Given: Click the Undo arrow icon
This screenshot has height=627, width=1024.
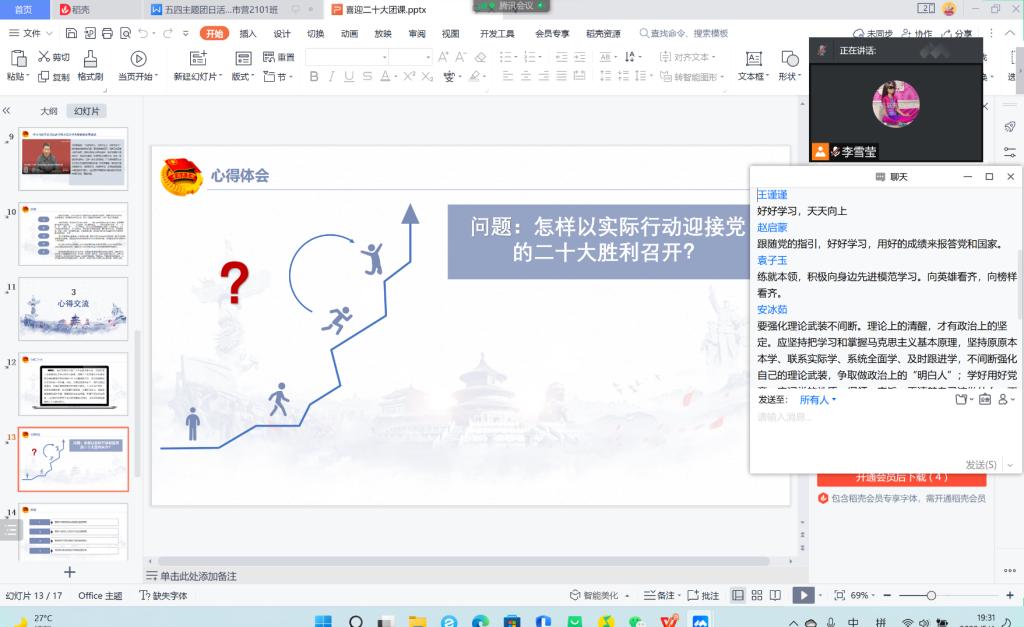Looking at the screenshot, I should tap(143, 33).
